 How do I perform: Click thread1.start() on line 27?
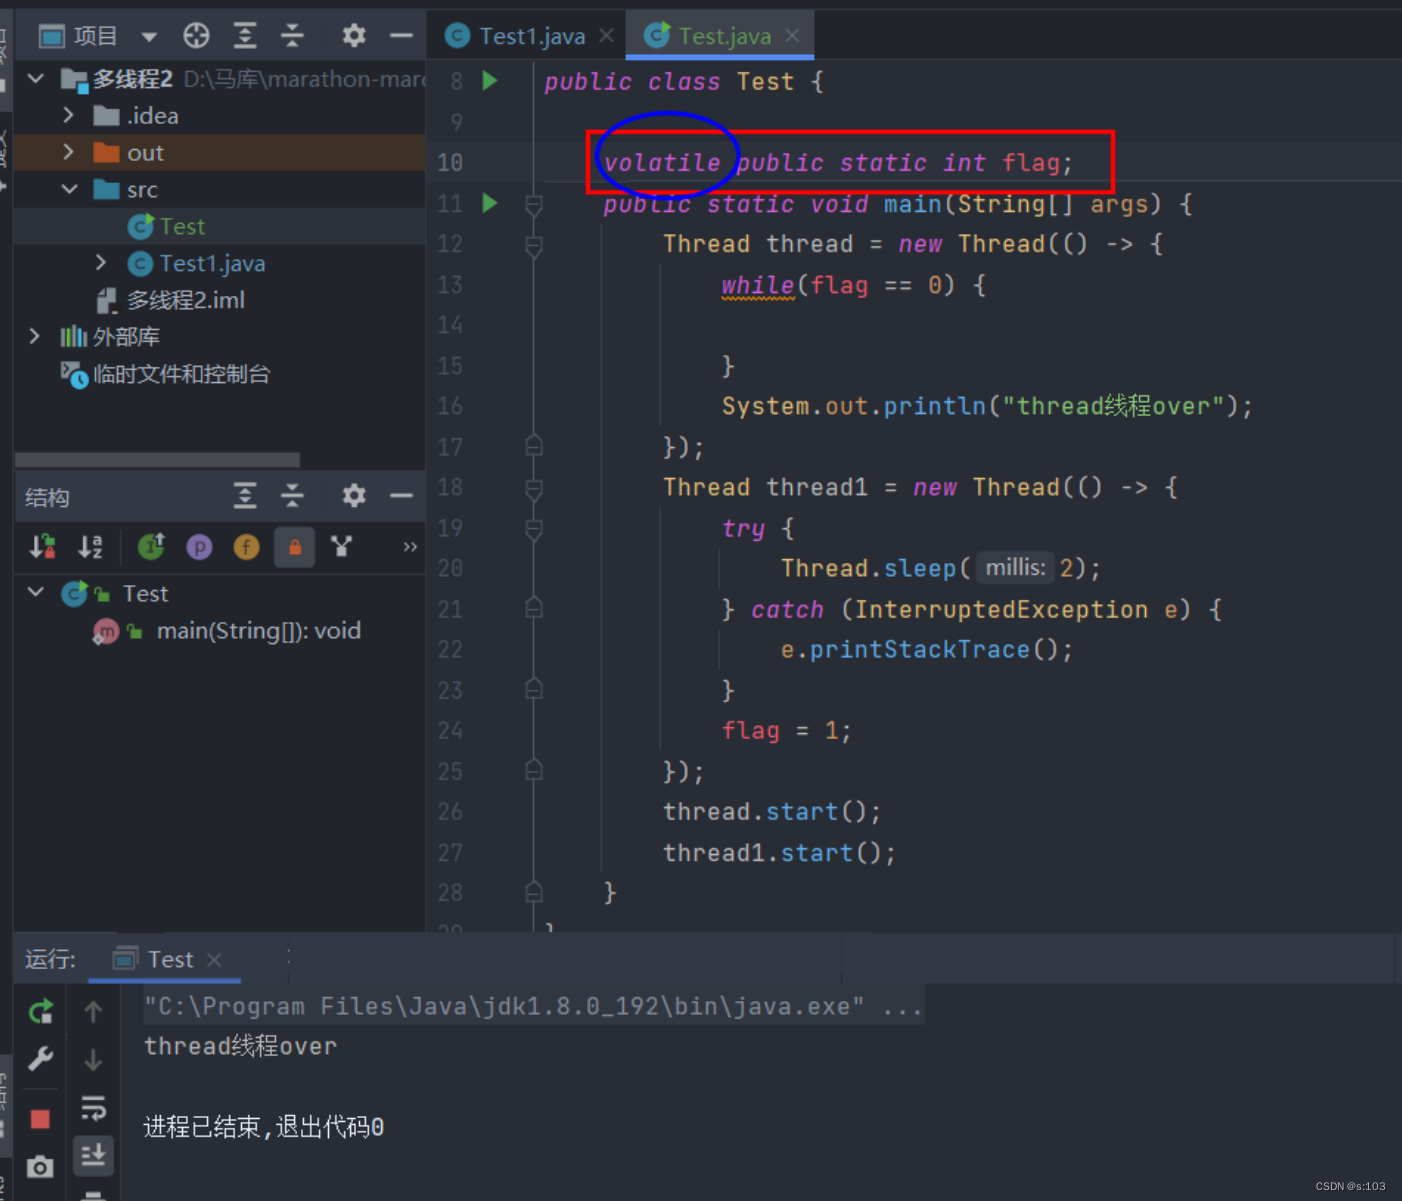point(779,853)
